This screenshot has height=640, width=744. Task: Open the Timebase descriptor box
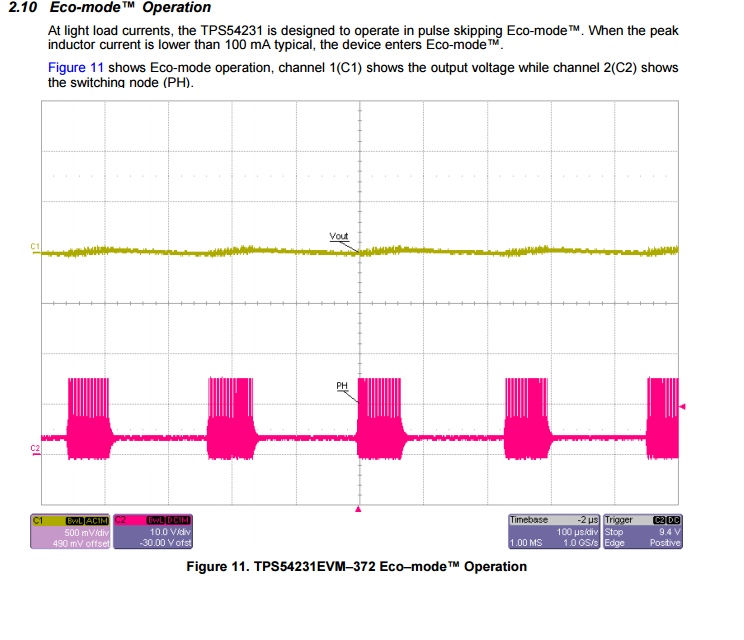(x=554, y=531)
